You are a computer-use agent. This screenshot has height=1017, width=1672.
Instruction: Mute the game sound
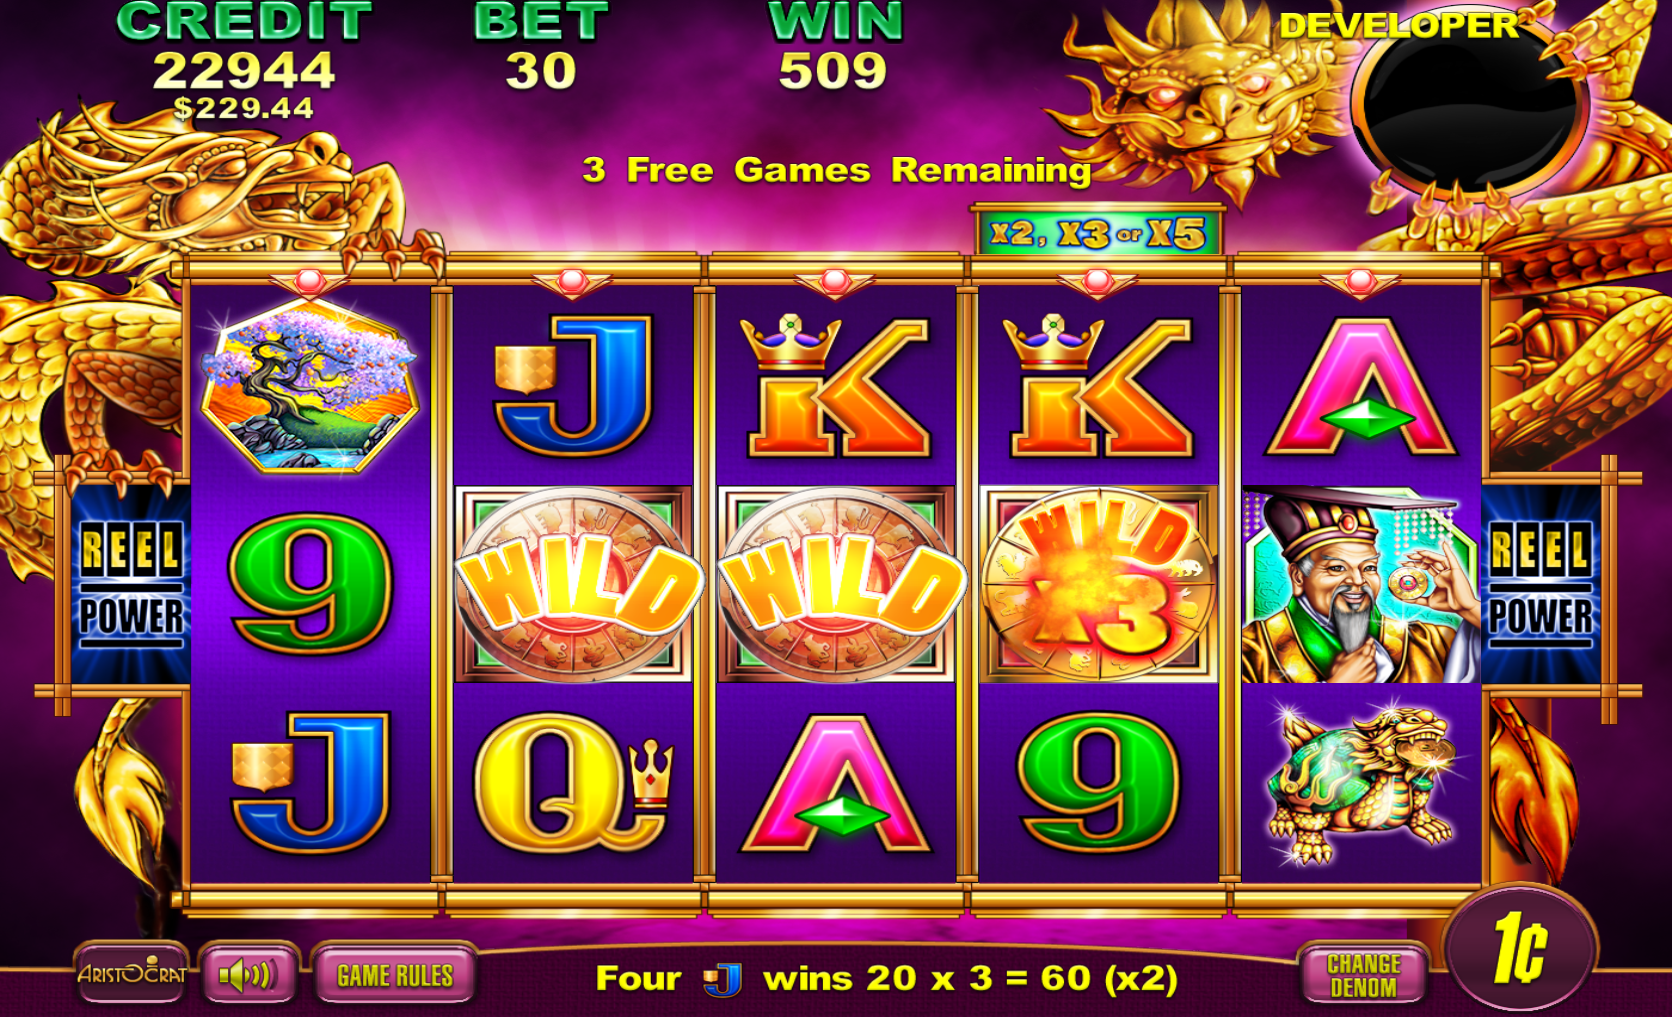(247, 974)
